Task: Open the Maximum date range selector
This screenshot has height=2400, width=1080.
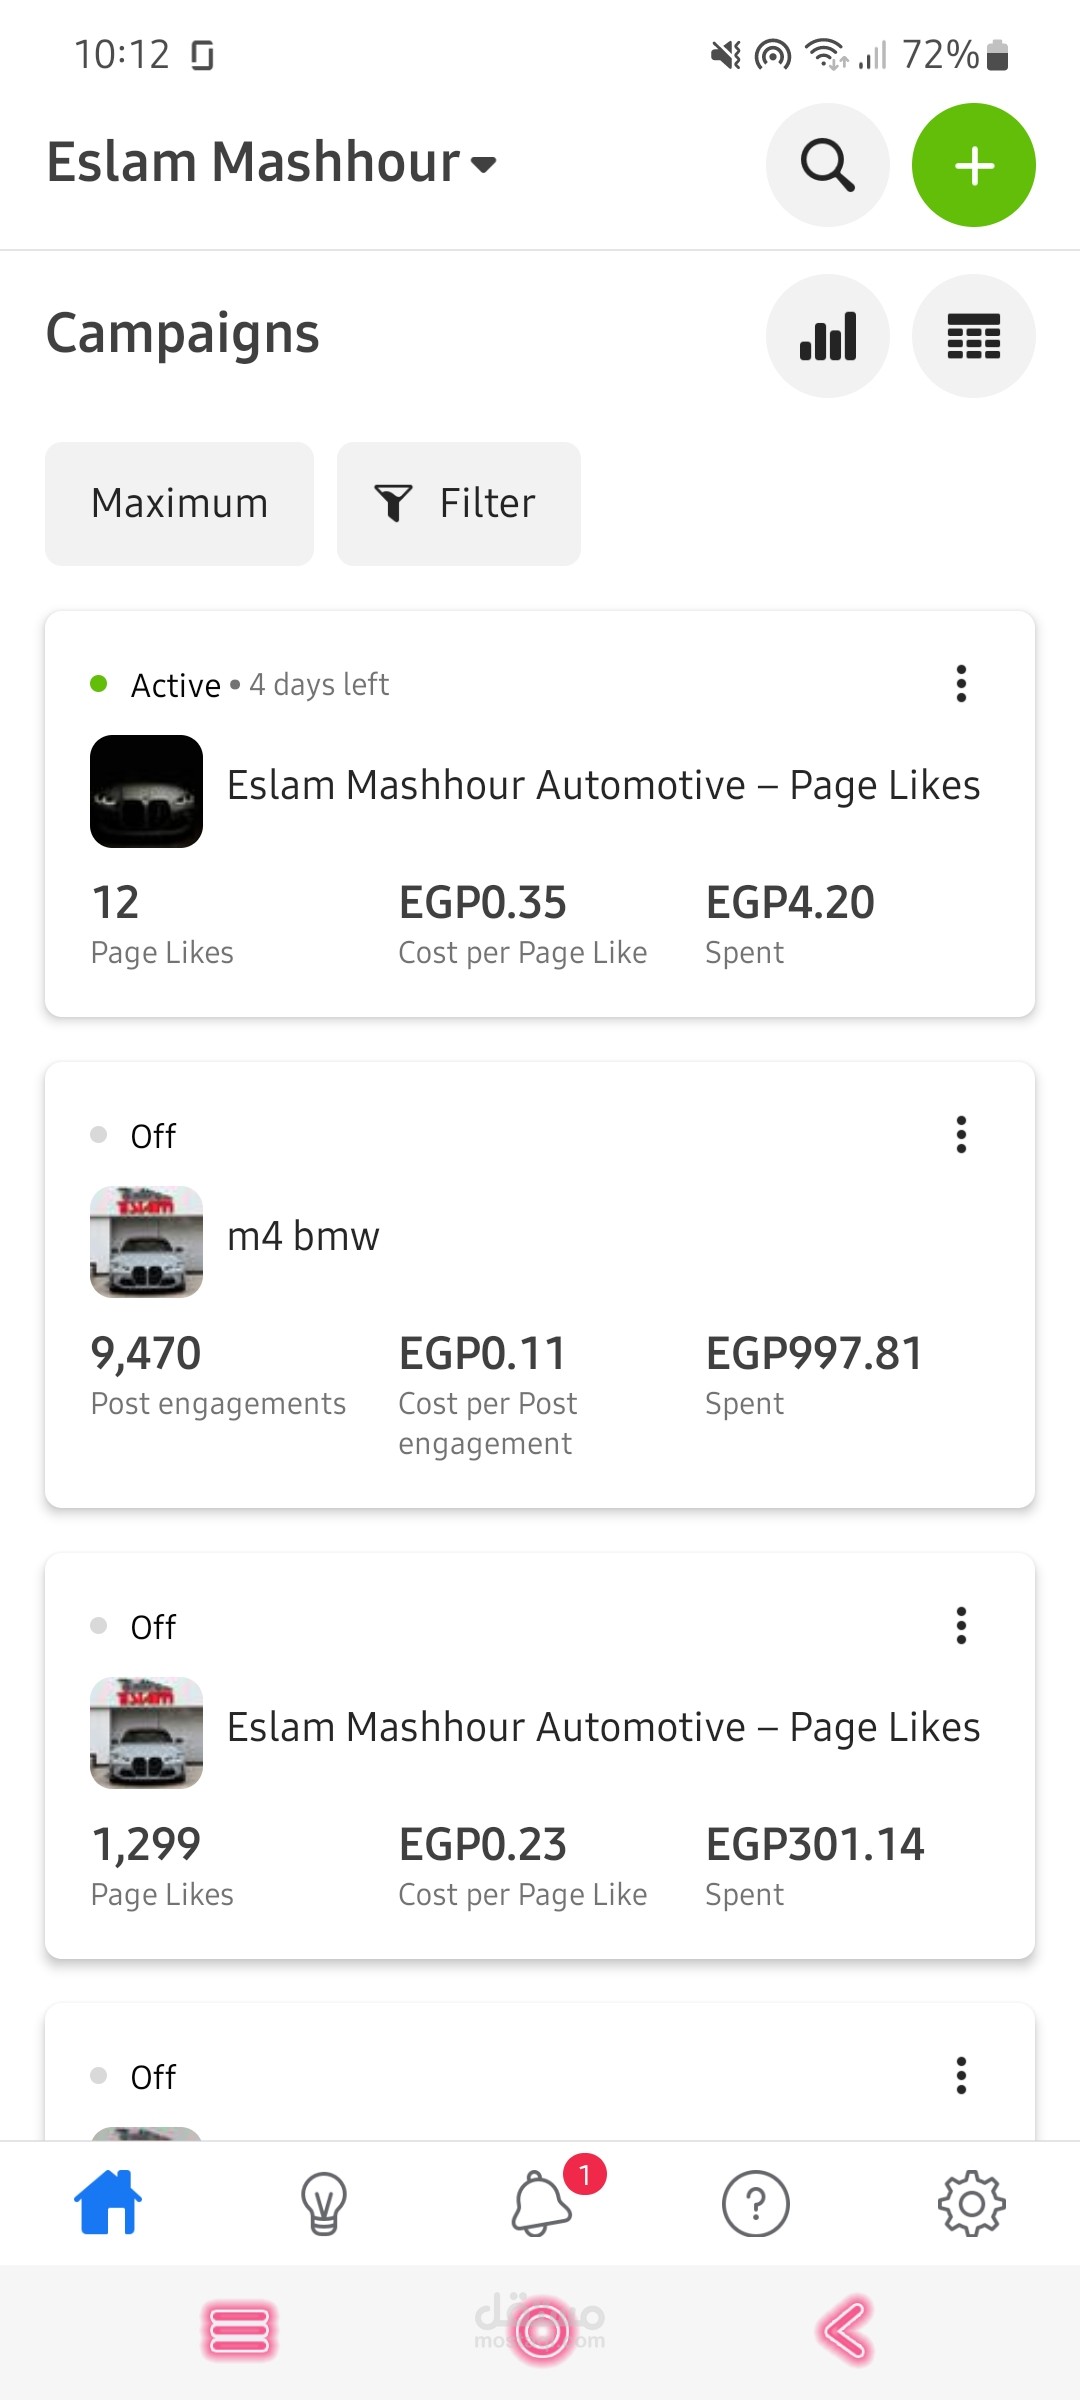Action: (180, 504)
